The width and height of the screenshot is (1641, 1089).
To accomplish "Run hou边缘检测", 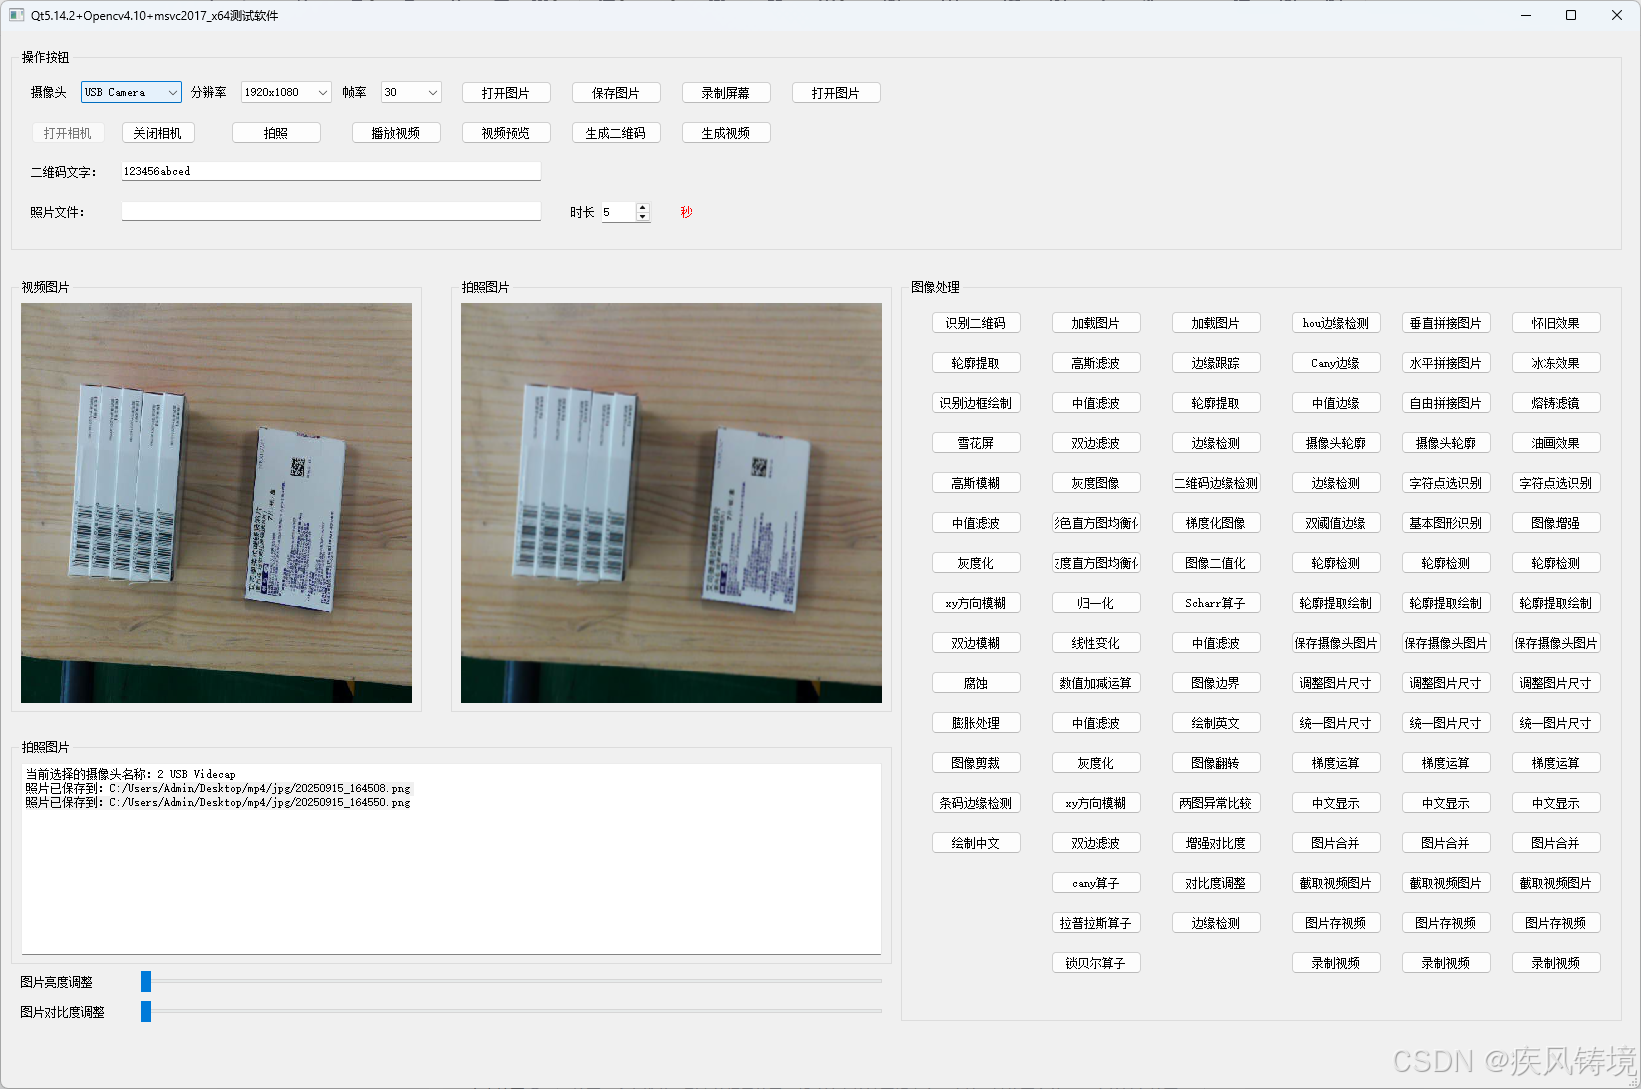I will pyautogui.click(x=1336, y=323).
